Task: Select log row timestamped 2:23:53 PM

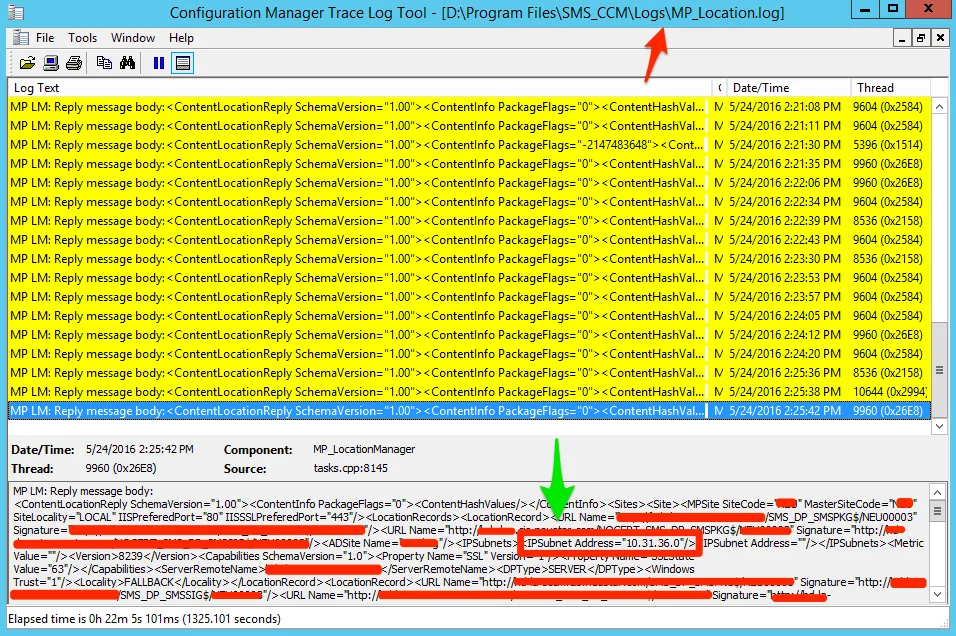Action: pos(469,277)
